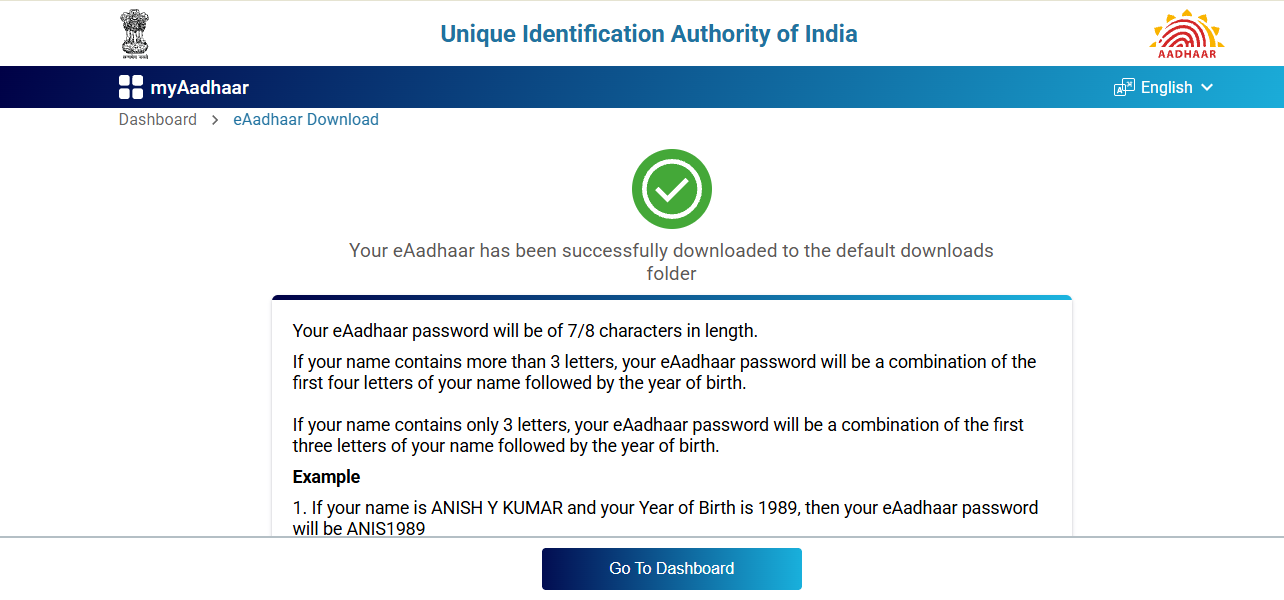
Task: Click the success download confirmation message
Action: click(671, 261)
